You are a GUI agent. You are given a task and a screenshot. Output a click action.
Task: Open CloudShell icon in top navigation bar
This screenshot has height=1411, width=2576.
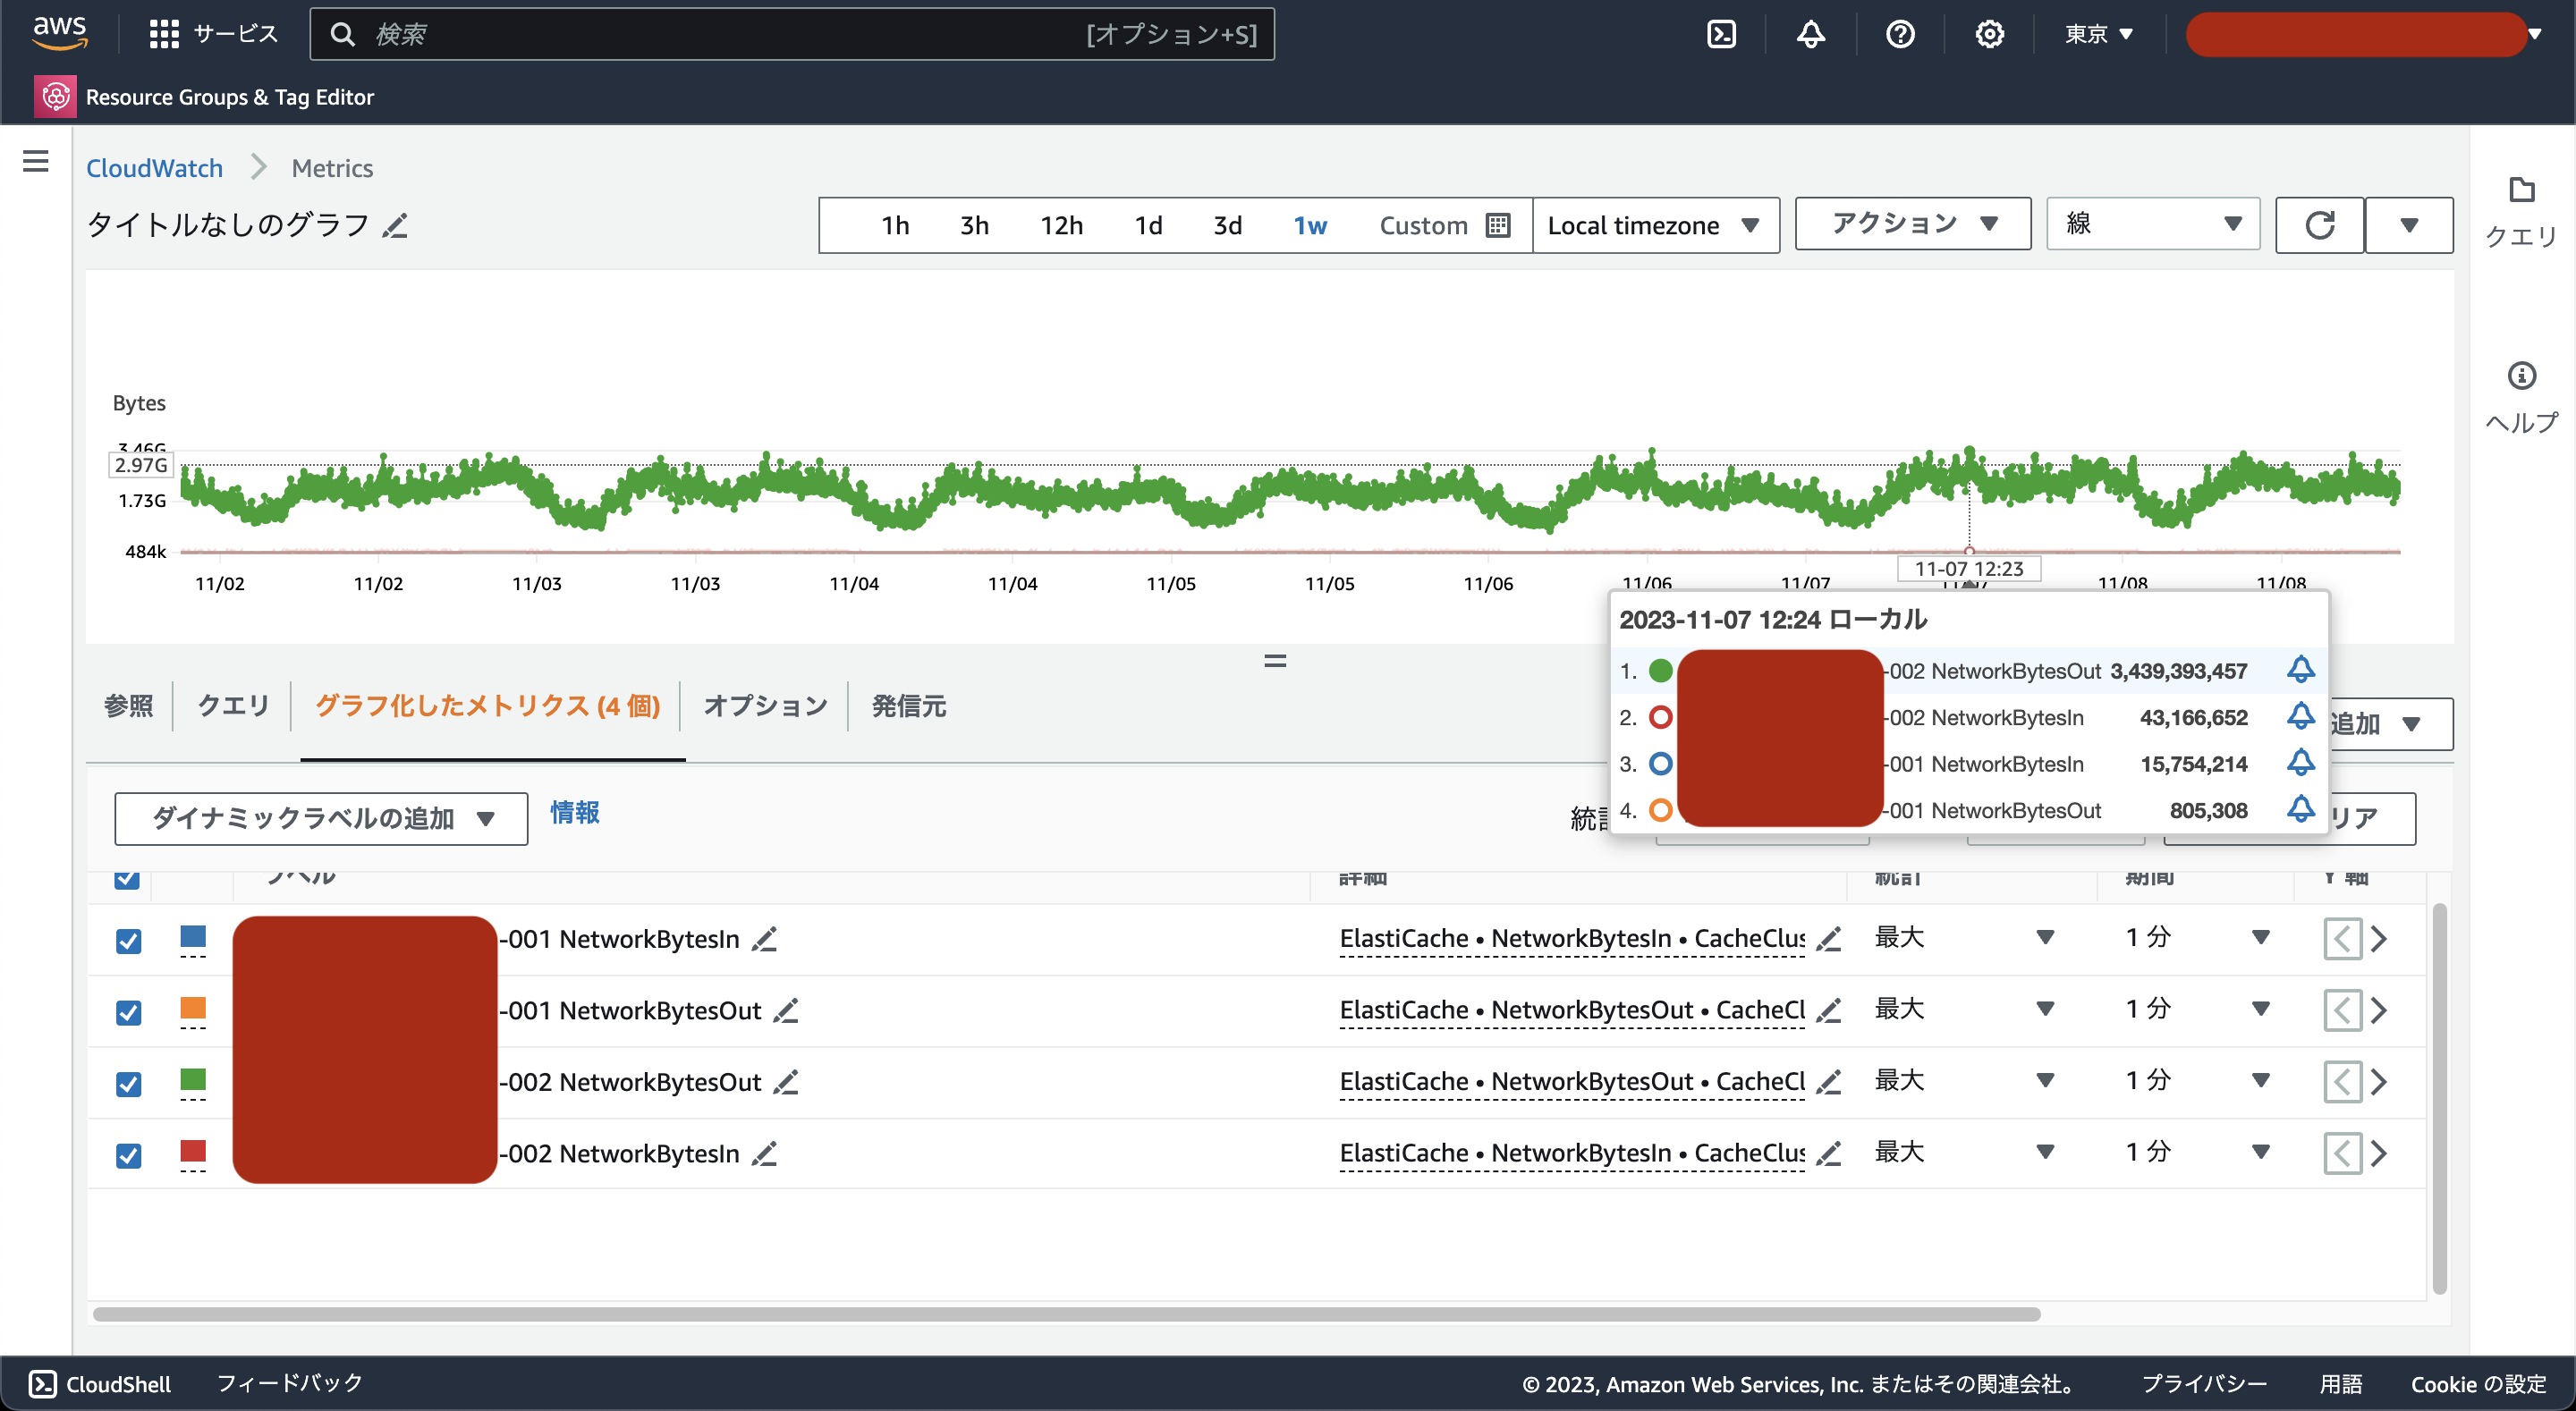[x=1721, y=34]
